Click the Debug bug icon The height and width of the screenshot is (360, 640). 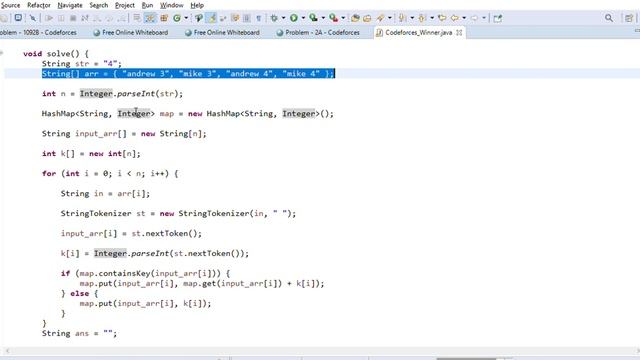coord(274,18)
